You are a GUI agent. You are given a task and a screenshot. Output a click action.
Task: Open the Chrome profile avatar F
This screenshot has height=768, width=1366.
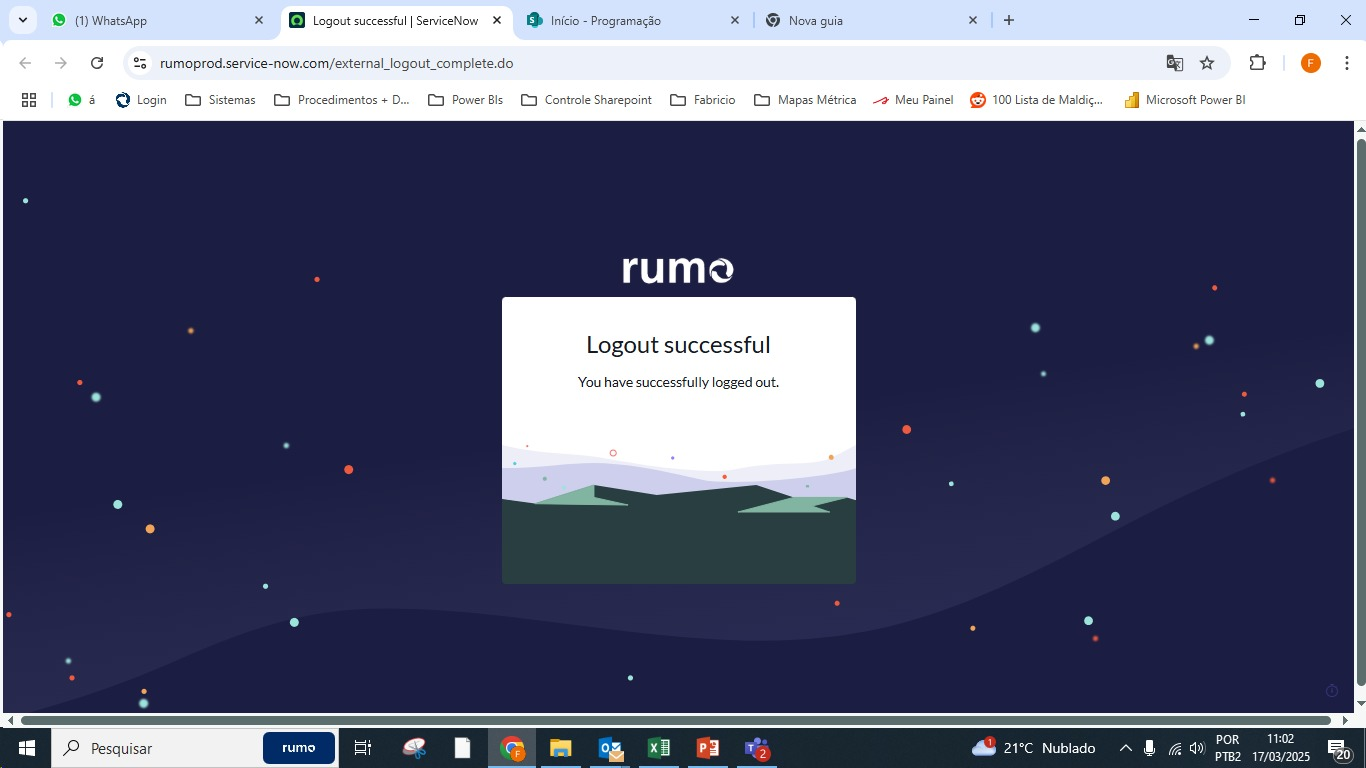click(1311, 63)
